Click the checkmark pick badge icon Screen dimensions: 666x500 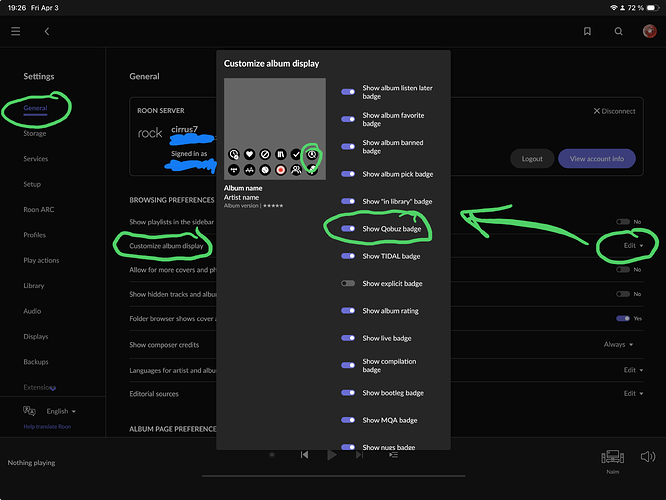296,154
